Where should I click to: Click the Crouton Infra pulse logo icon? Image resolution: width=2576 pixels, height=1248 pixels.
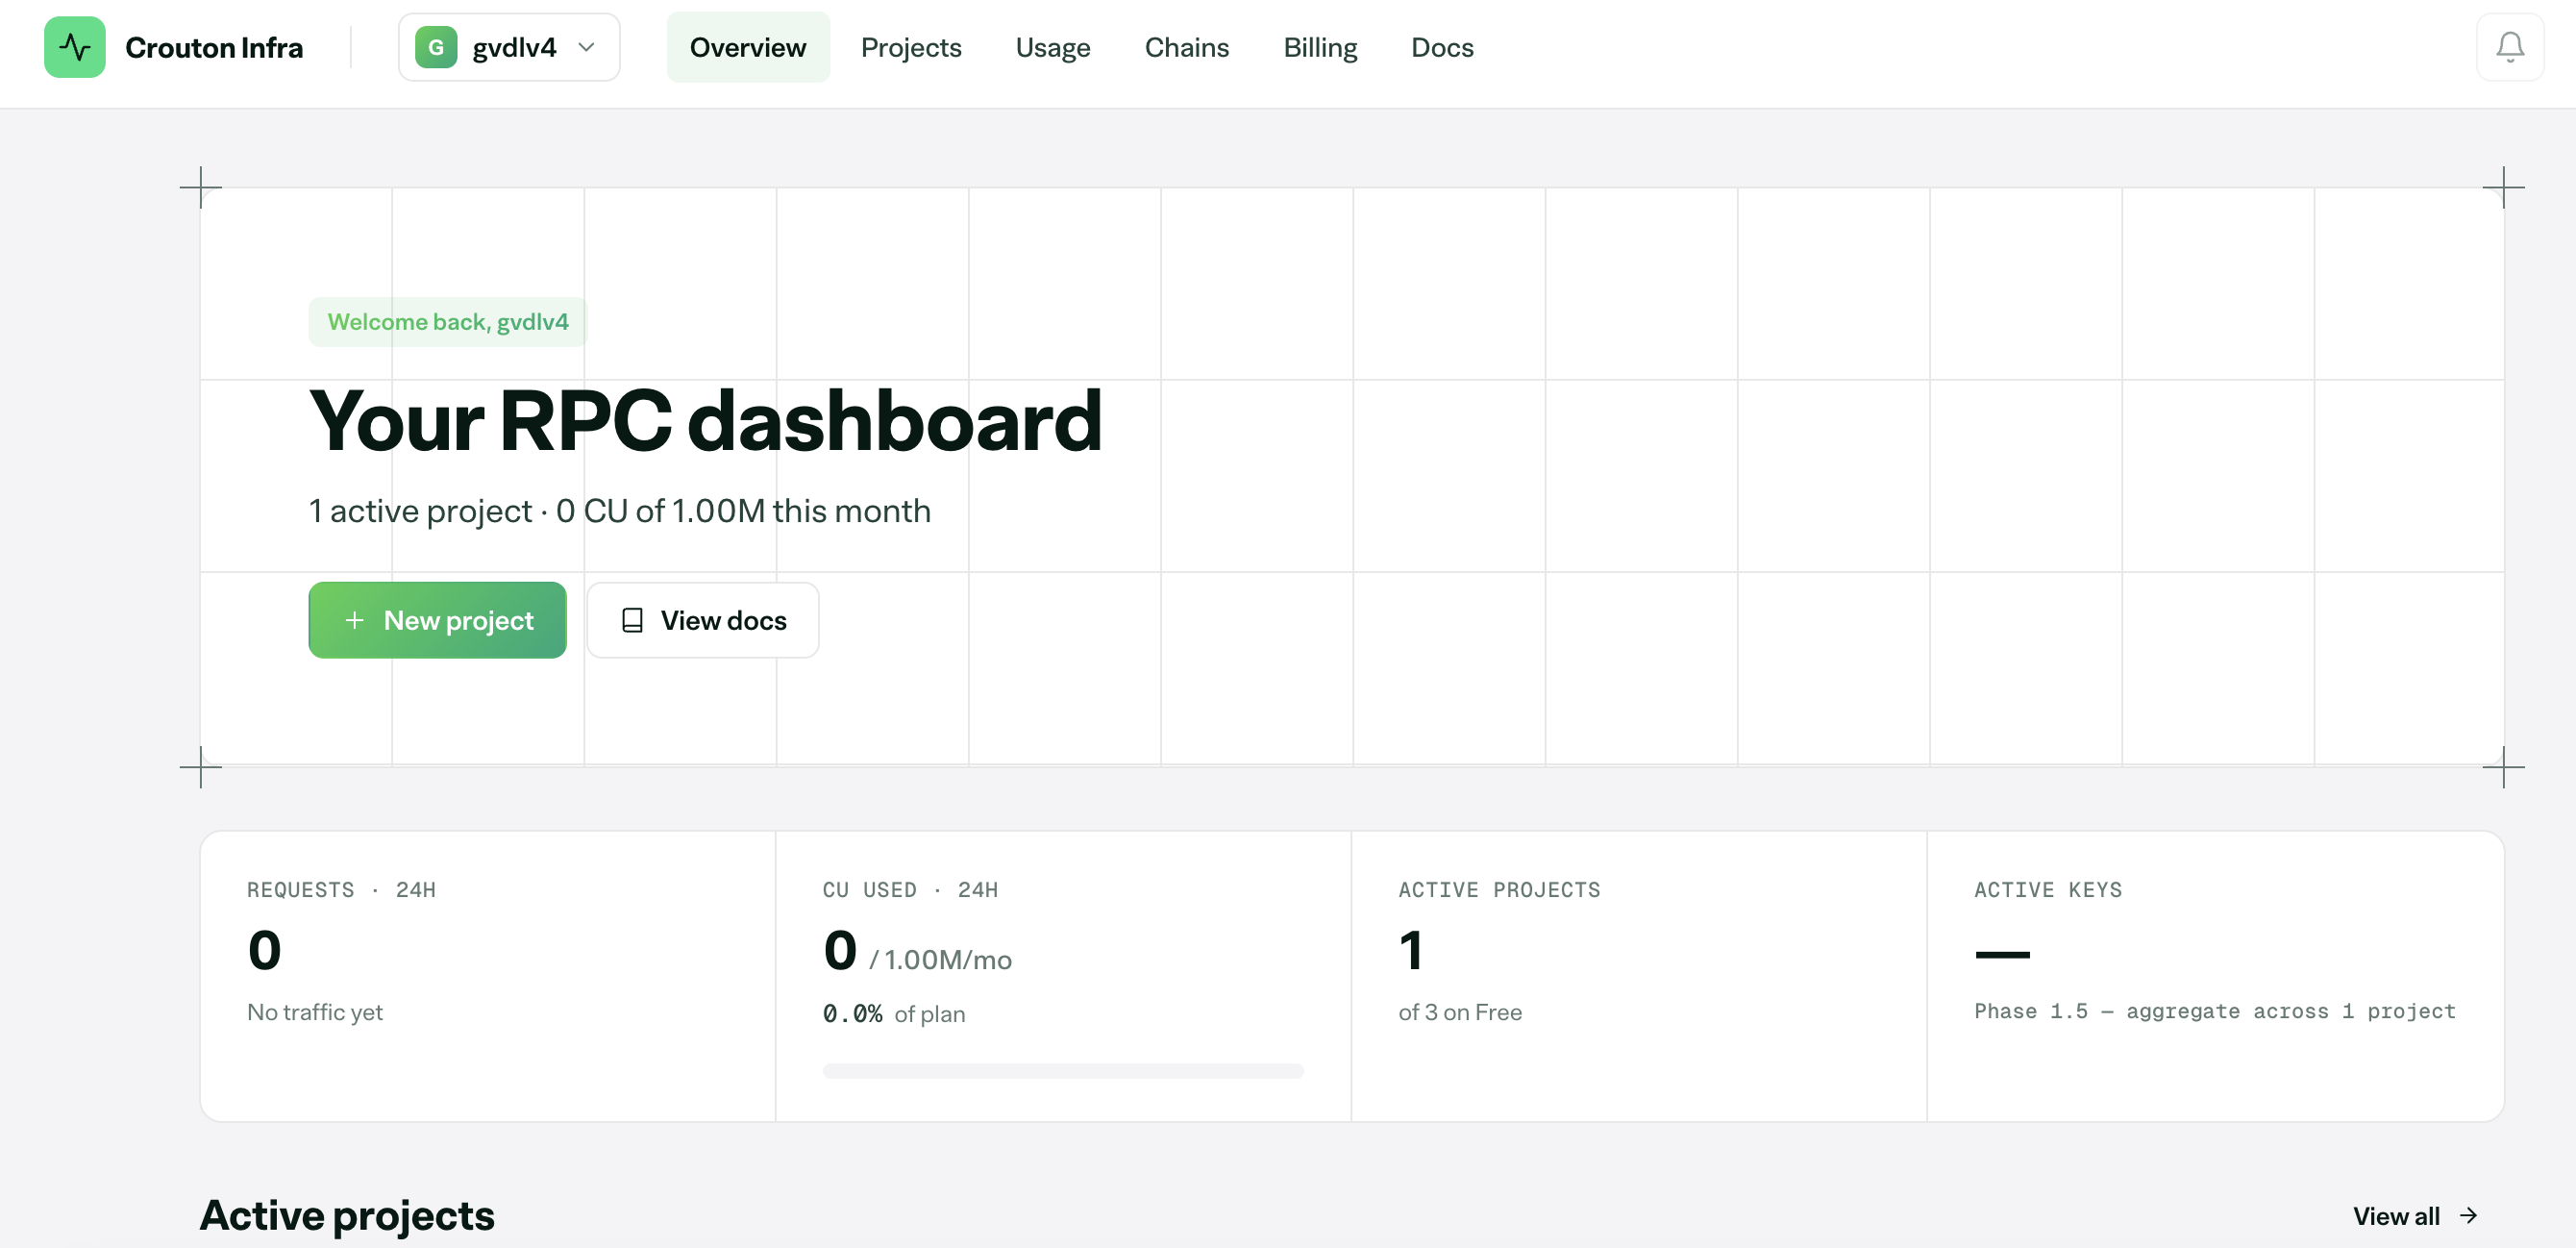click(74, 47)
